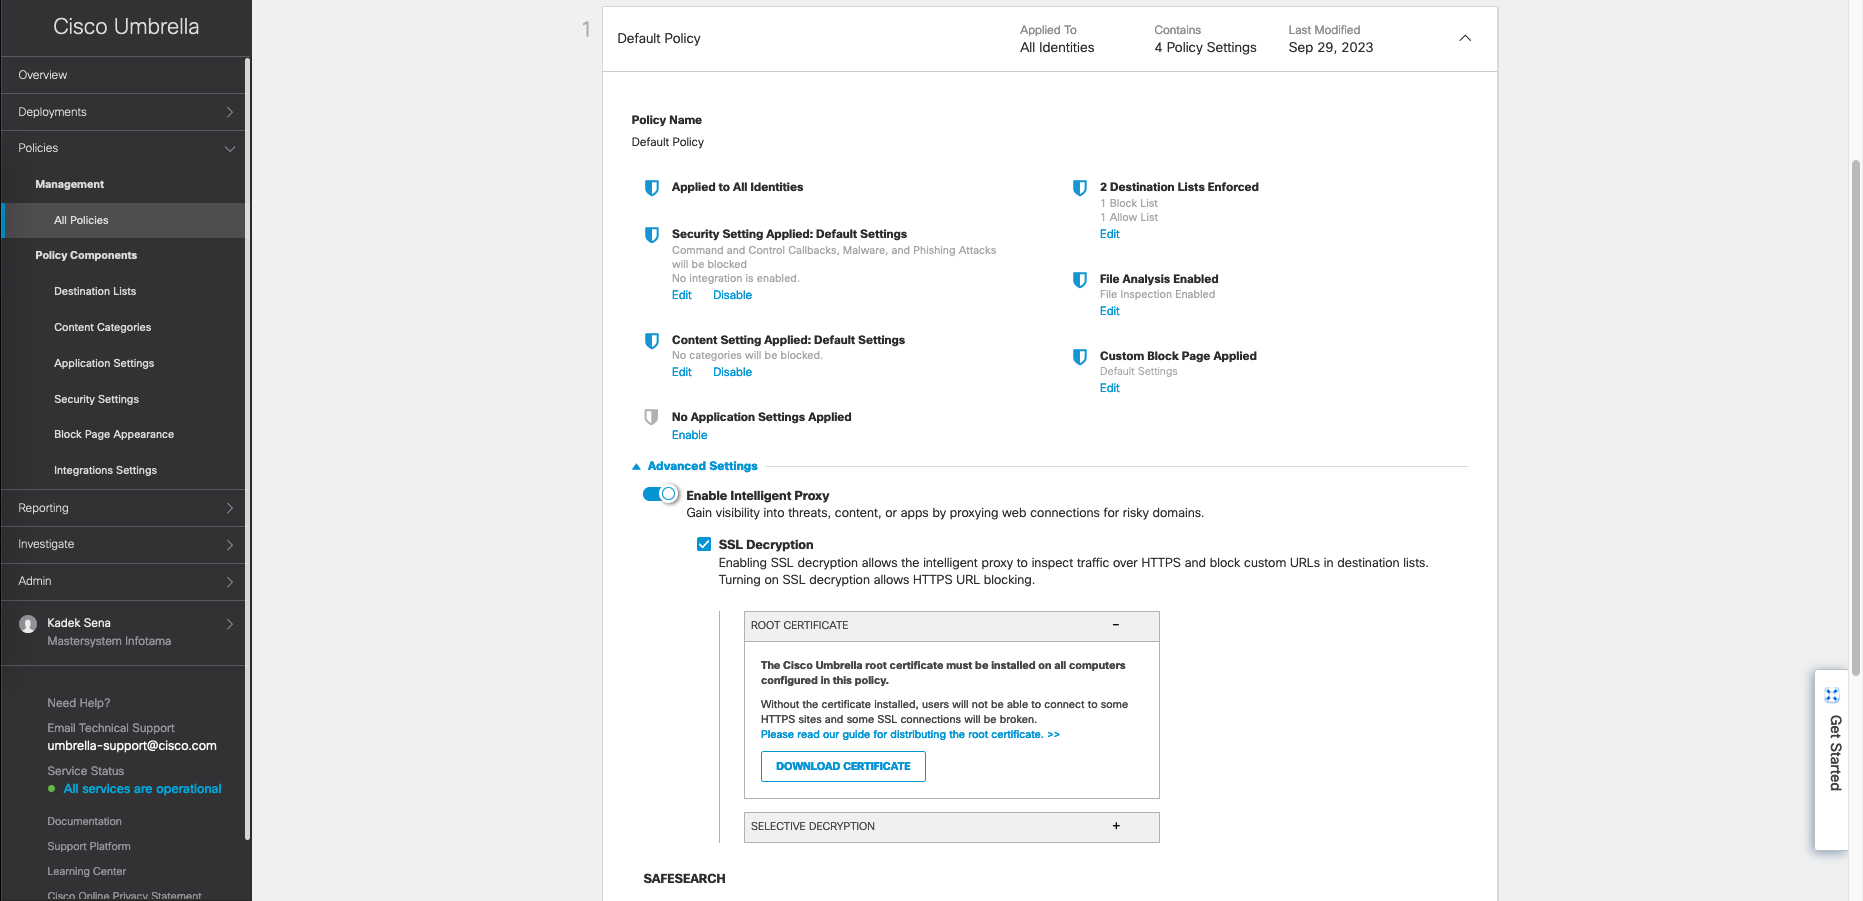This screenshot has height=901, width=1863.
Task: Click the Destination Lists Enforced shield icon
Action: 1079,188
